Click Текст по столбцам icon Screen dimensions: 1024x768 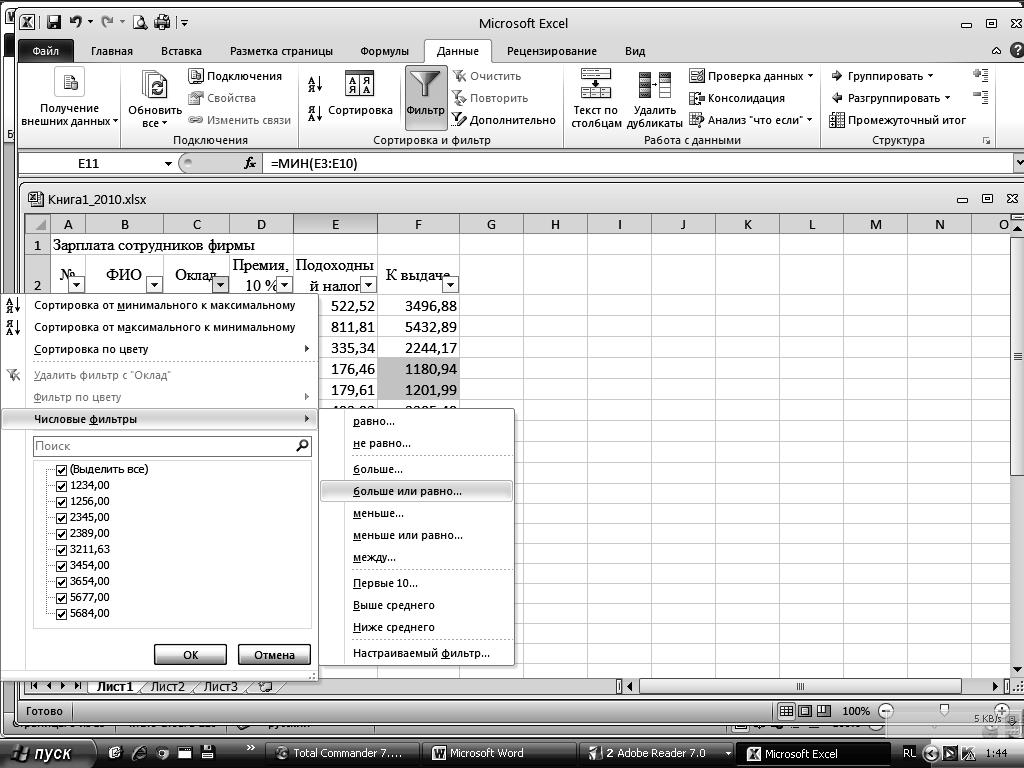(x=596, y=84)
